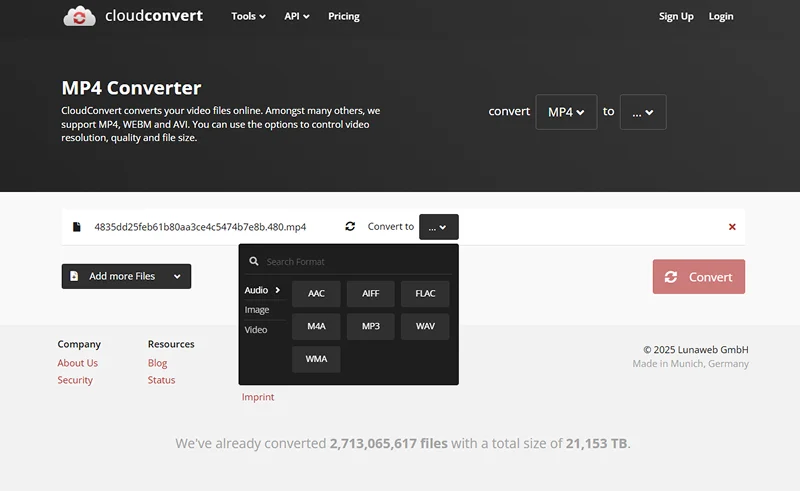Screen dimensions: 800x491
Task: Open the About Us link
Action: 78,363
